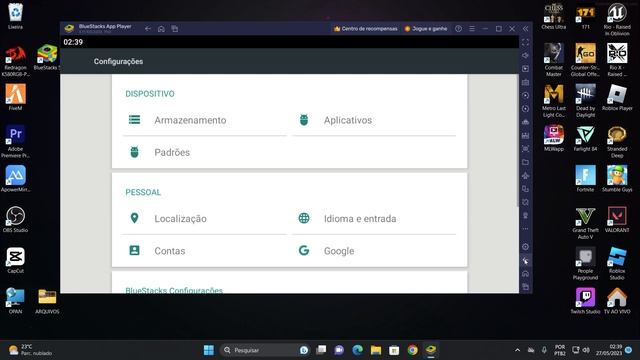Viewport: 640px width, 360px height.
Task: Click the Configurações header title
Action: point(118,61)
